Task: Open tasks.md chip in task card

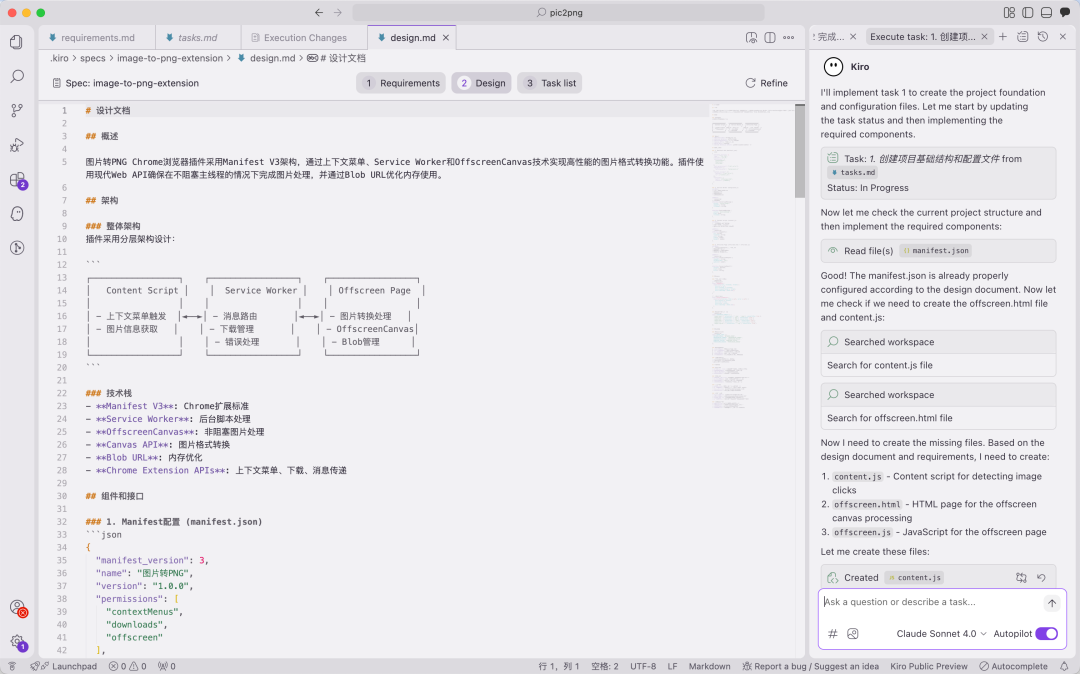Action: (853, 172)
